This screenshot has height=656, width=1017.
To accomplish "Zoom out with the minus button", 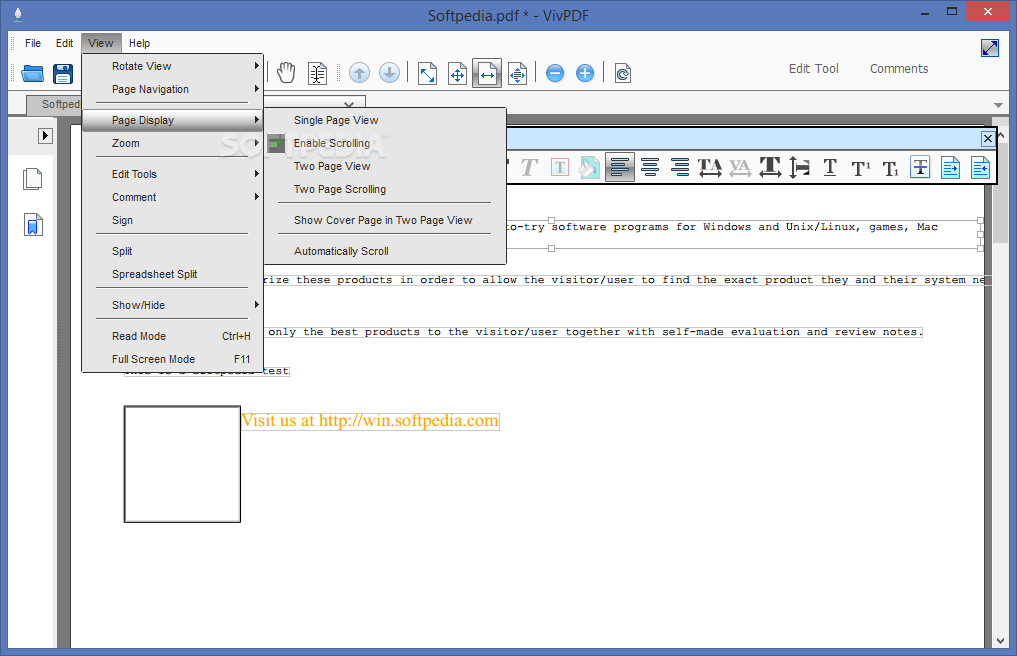I will (555, 73).
